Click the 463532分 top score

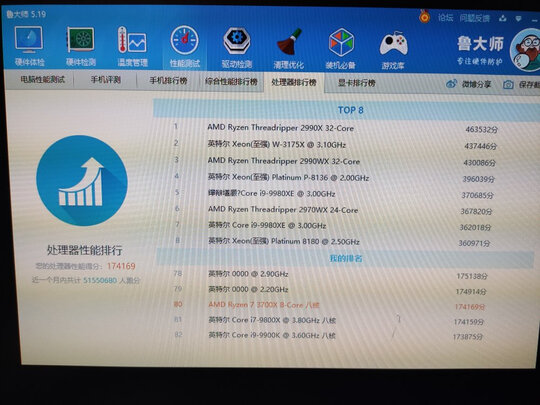(x=482, y=129)
